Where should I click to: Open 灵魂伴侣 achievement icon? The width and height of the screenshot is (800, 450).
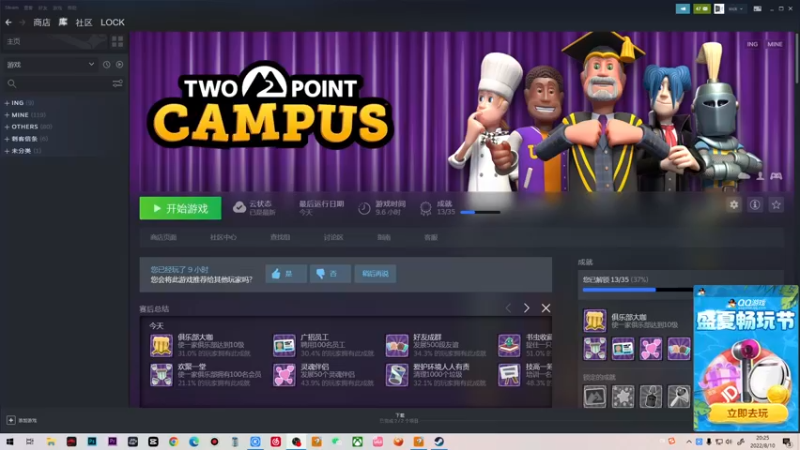(284, 375)
